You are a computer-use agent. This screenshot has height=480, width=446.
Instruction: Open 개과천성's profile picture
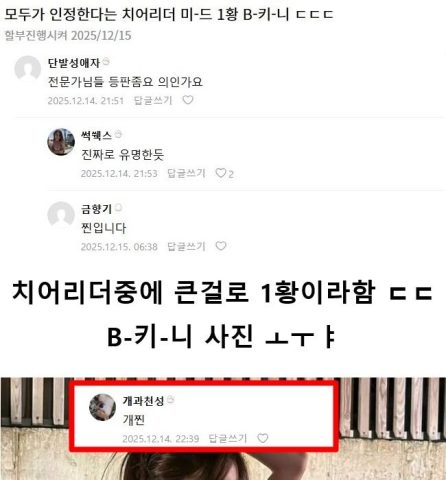pyautogui.click(x=103, y=407)
